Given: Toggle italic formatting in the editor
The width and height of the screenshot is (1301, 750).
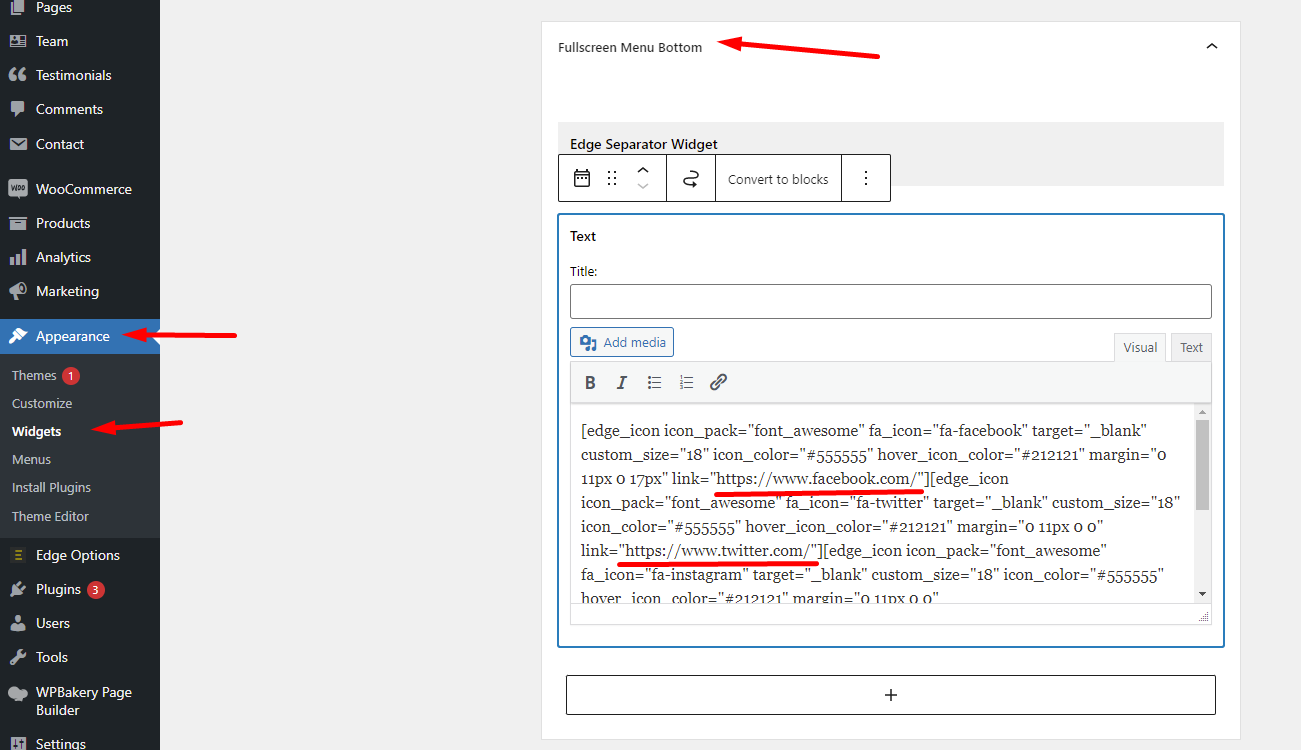Looking at the screenshot, I should coord(622,382).
